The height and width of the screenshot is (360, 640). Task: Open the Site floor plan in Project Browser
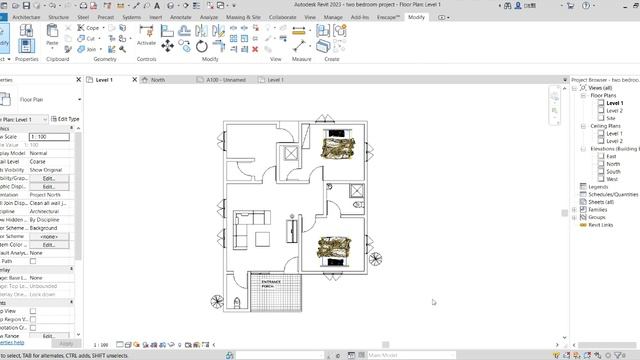pos(611,118)
